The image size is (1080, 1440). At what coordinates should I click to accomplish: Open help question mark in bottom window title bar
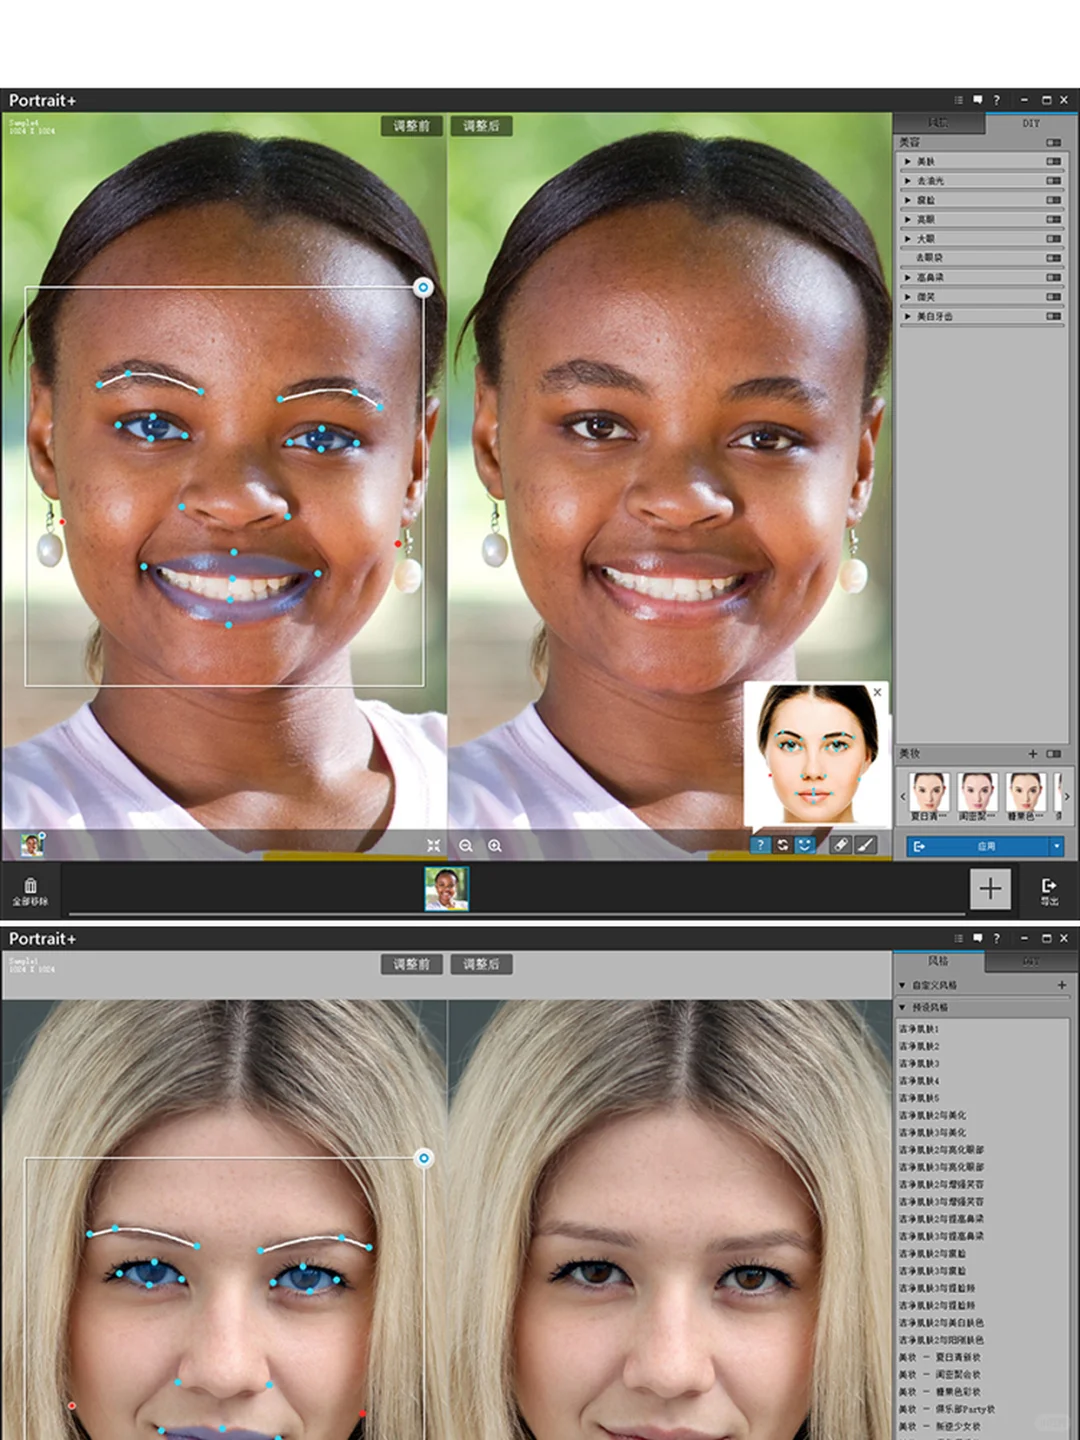click(x=996, y=938)
